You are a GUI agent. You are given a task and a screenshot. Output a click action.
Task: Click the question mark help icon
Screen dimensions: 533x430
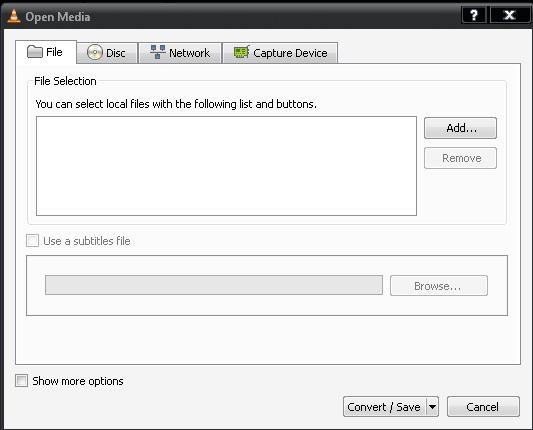point(474,15)
